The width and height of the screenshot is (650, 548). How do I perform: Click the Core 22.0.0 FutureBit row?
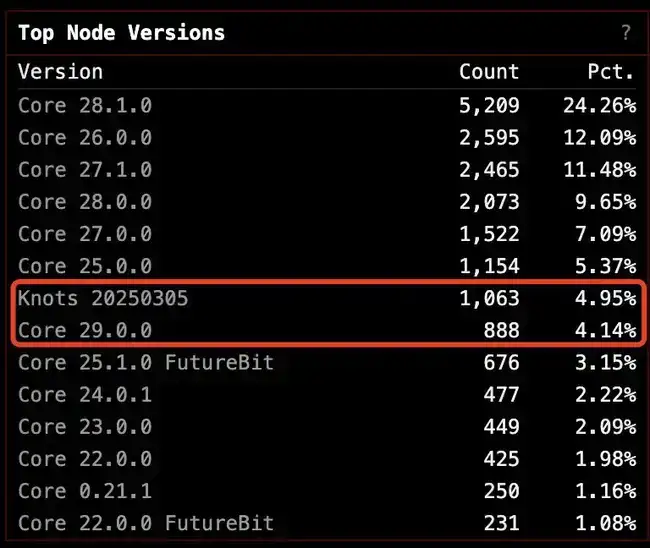pos(327,523)
